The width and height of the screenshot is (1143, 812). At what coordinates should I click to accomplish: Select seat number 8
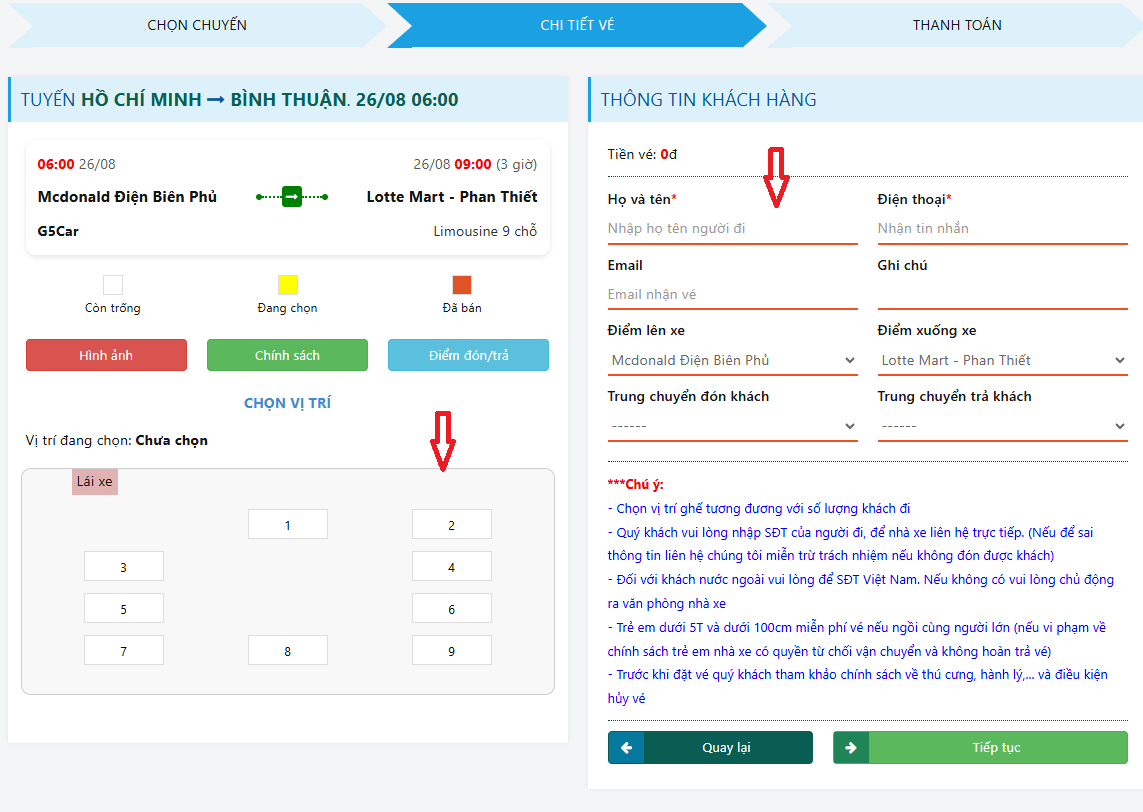[288, 651]
